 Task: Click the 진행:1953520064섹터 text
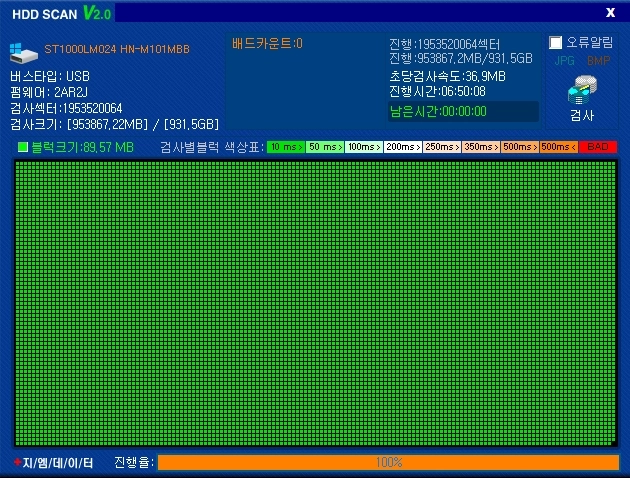pyautogui.click(x=444, y=44)
